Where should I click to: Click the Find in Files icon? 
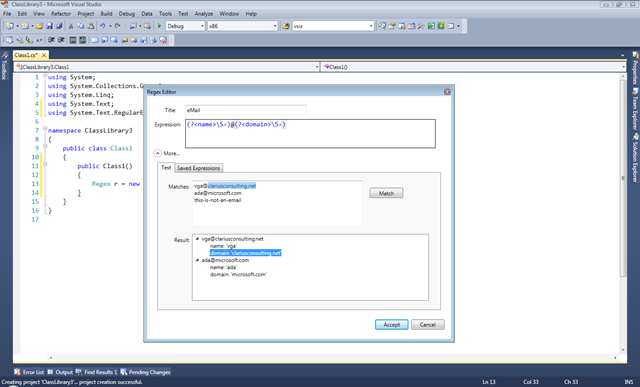click(286, 26)
